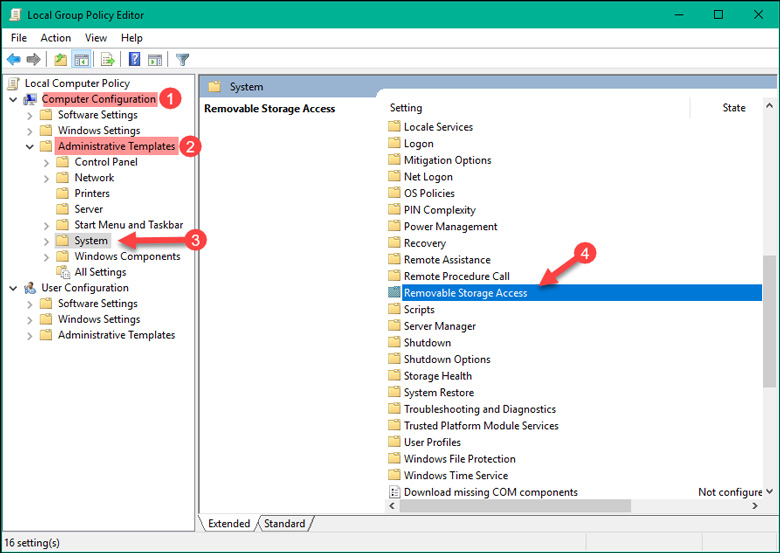This screenshot has height=553, width=780.
Task: Click the State column header
Action: [733, 108]
